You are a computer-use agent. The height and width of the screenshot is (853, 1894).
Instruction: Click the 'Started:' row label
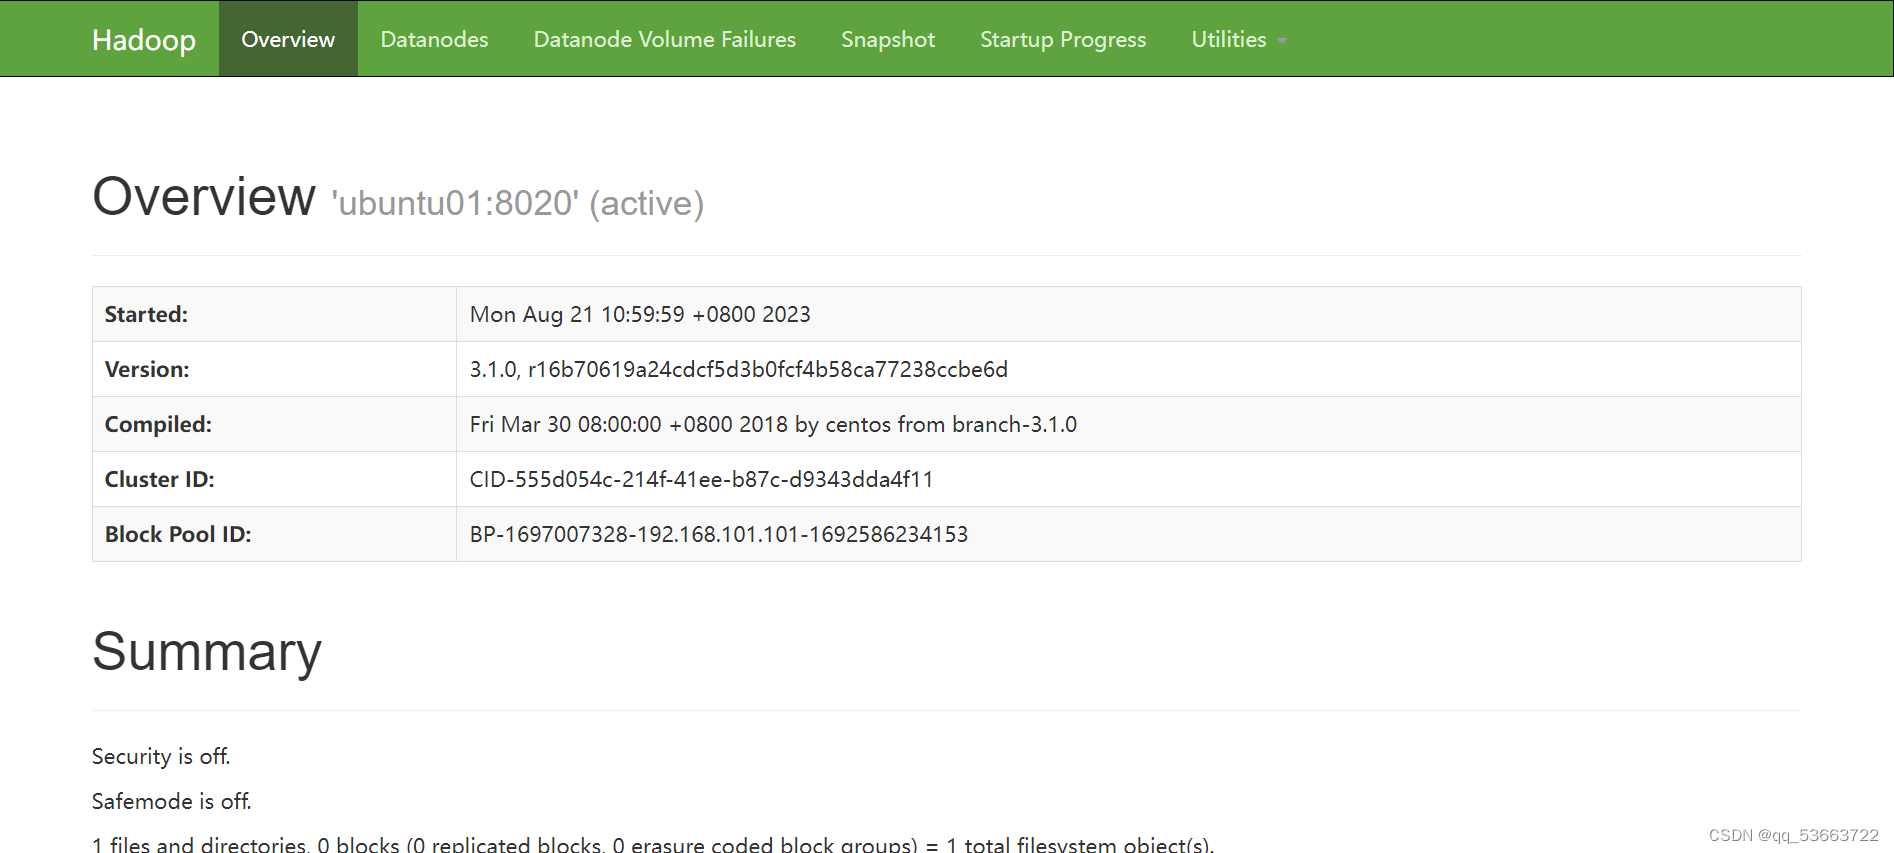[146, 314]
